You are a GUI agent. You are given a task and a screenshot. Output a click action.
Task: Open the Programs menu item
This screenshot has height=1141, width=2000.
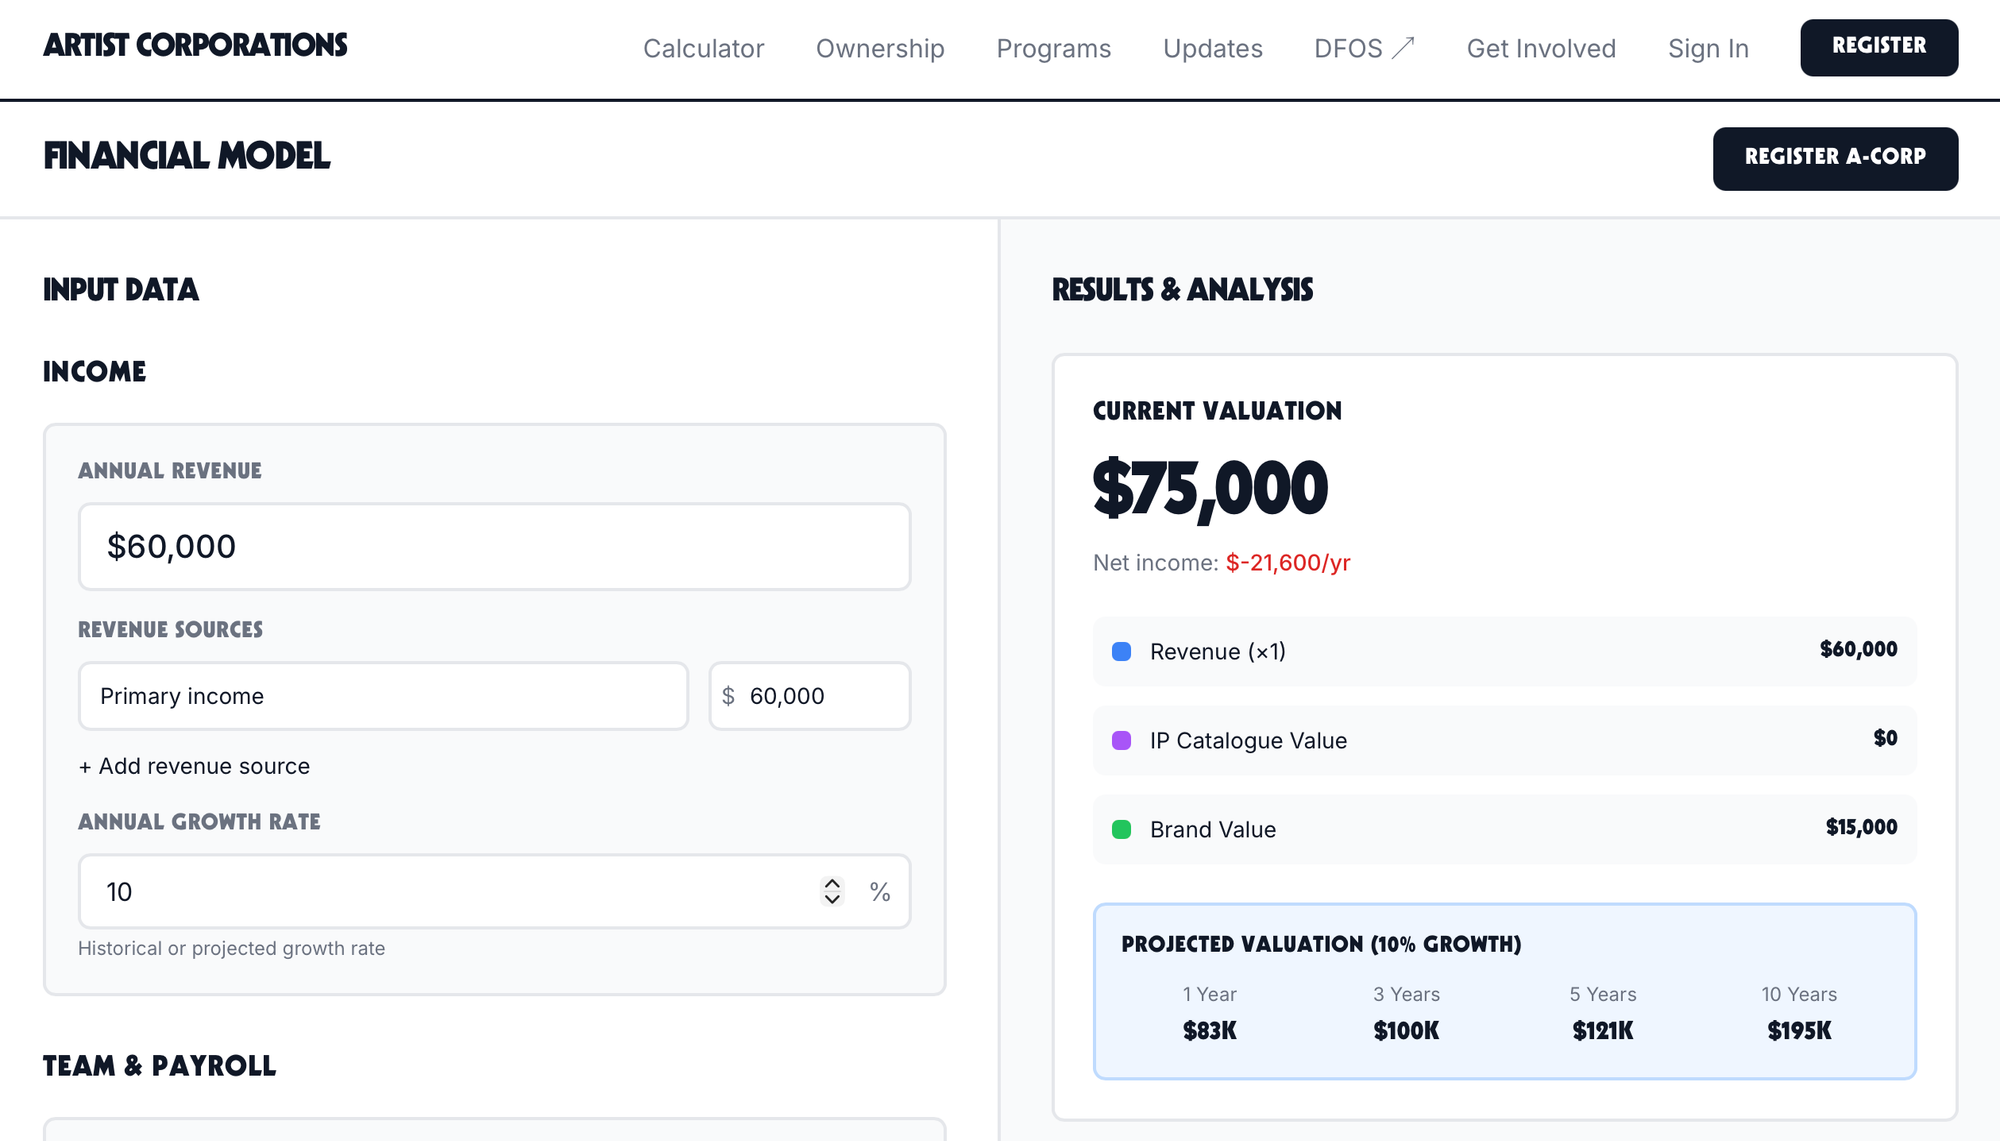(1053, 48)
